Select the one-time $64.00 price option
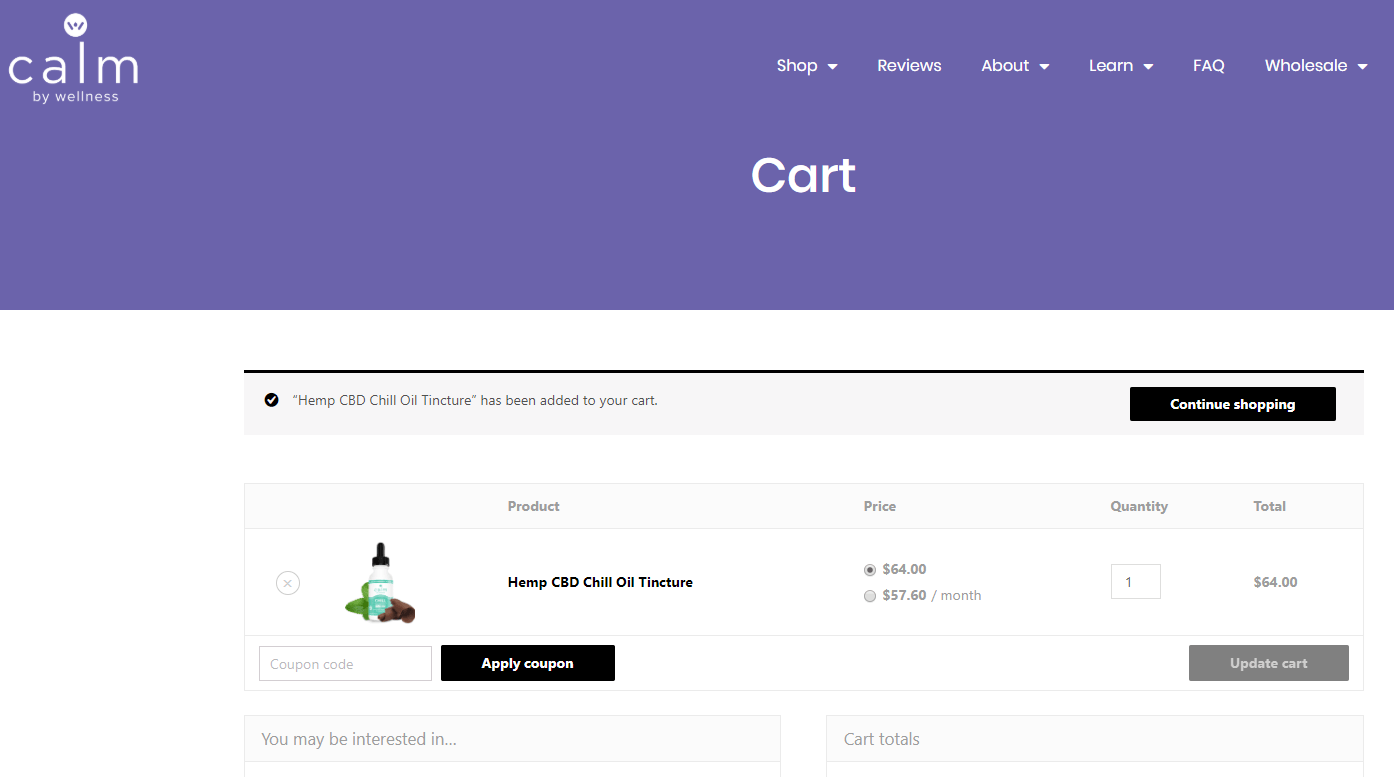The height and width of the screenshot is (777, 1394). (x=870, y=569)
